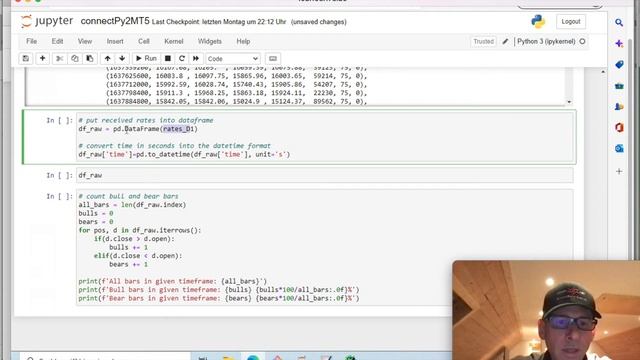
Task: Open the shopping tag sidebar icon
Action: pos(619,64)
